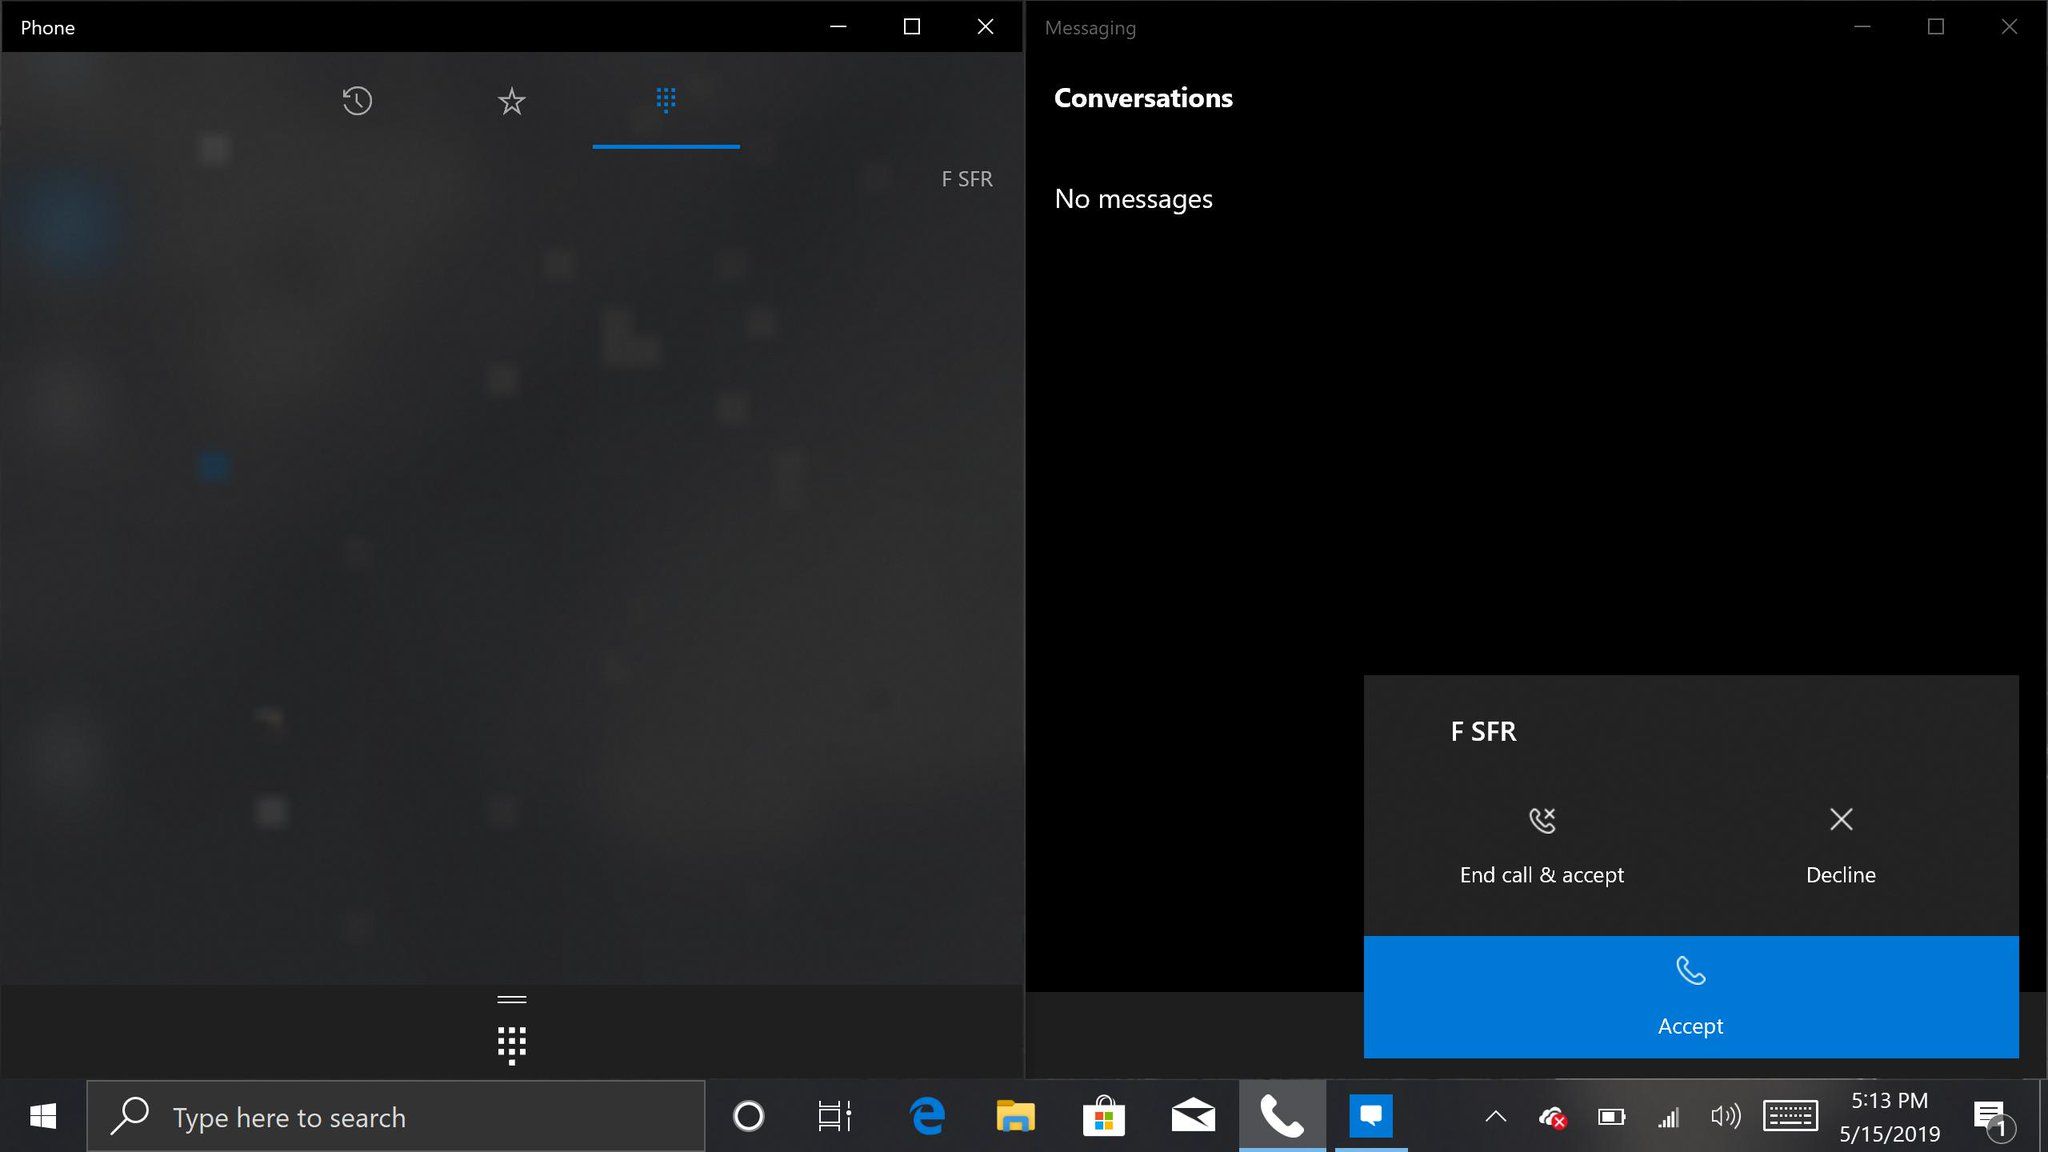Select the dial pad tab in Phone
The height and width of the screenshot is (1152, 2048).
[666, 101]
